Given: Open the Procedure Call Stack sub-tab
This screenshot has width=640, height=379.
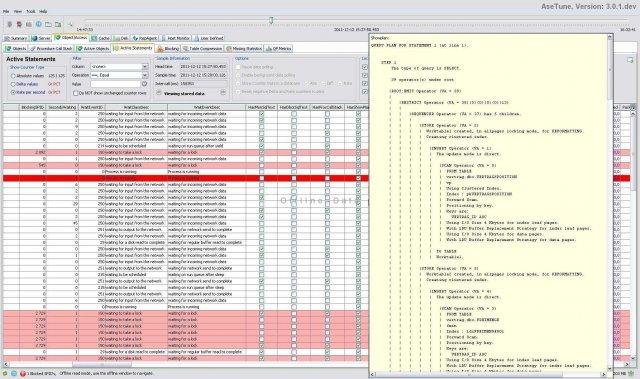Looking at the screenshot, I should (51, 49).
